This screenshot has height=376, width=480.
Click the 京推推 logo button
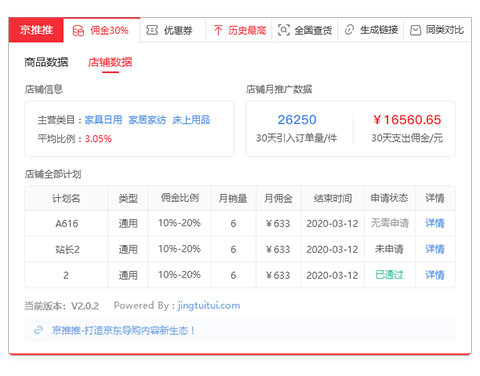click(x=36, y=30)
